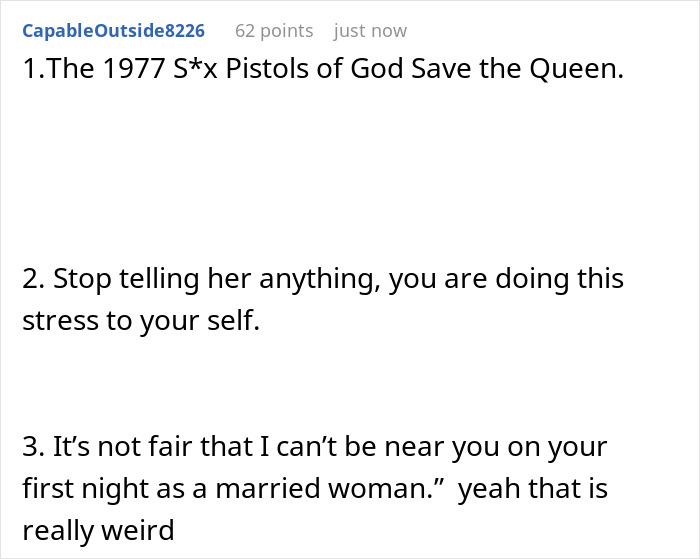Click the words 'God Save the Queen'
The image size is (700, 559).
pos(487,69)
